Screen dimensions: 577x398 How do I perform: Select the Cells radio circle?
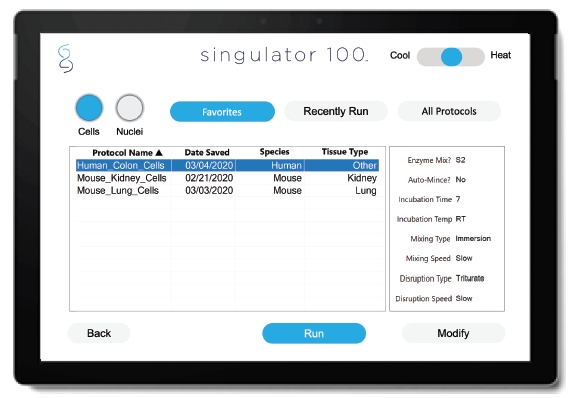(x=89, y=108)
